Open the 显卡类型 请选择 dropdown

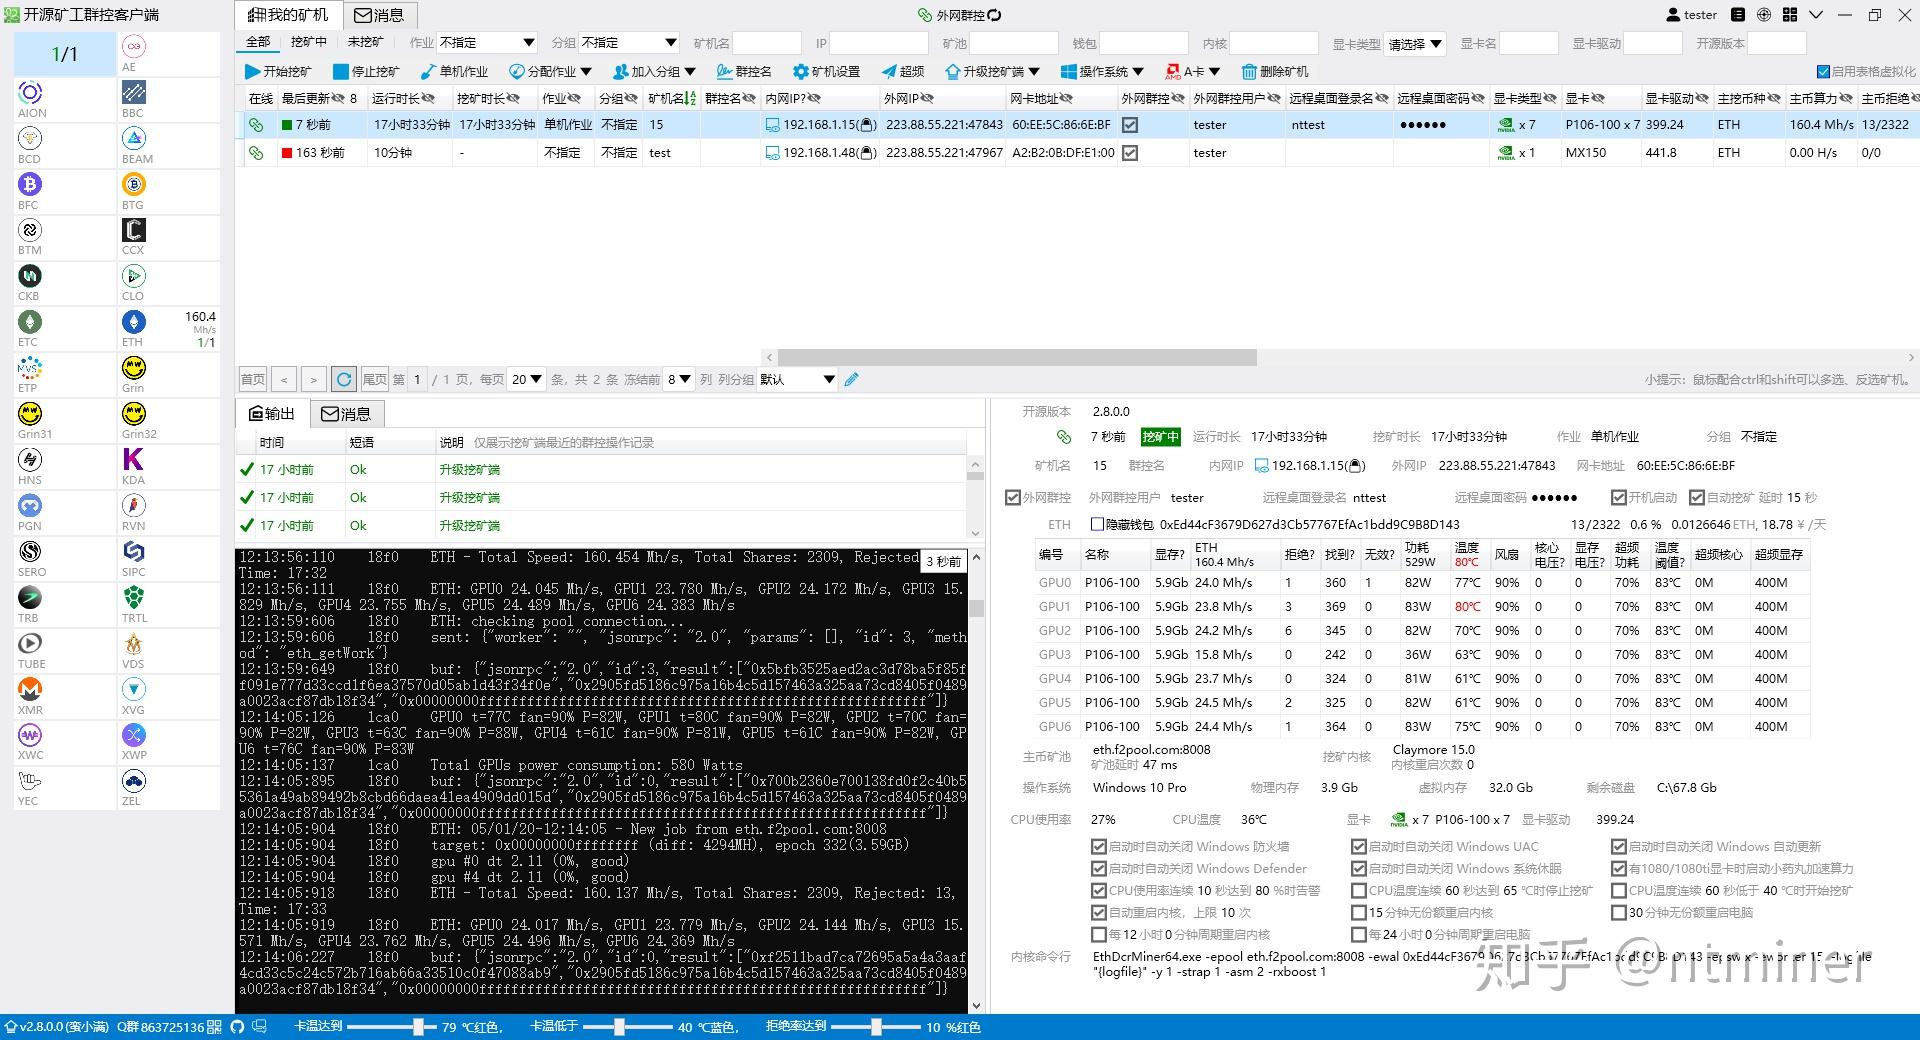(1415, 44)
